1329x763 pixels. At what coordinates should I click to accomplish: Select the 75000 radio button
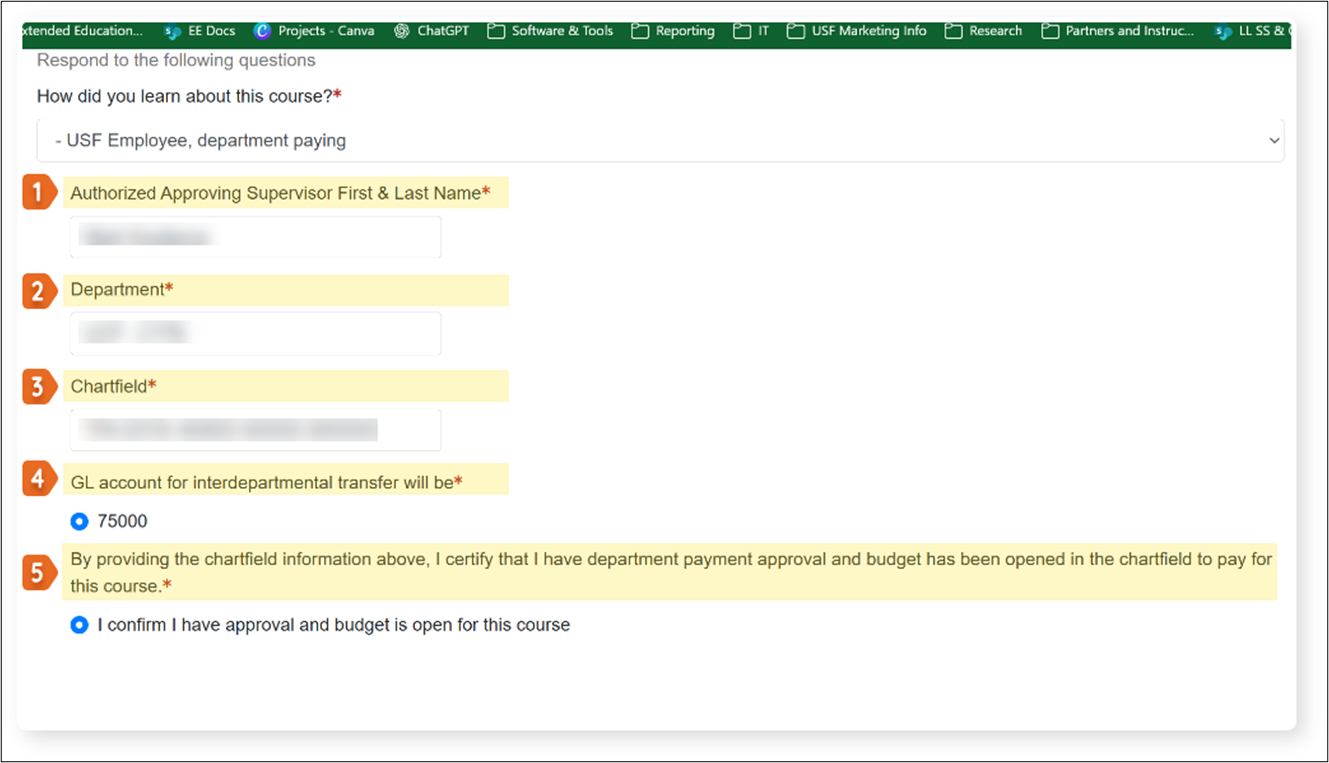click(x=79, y=520)
